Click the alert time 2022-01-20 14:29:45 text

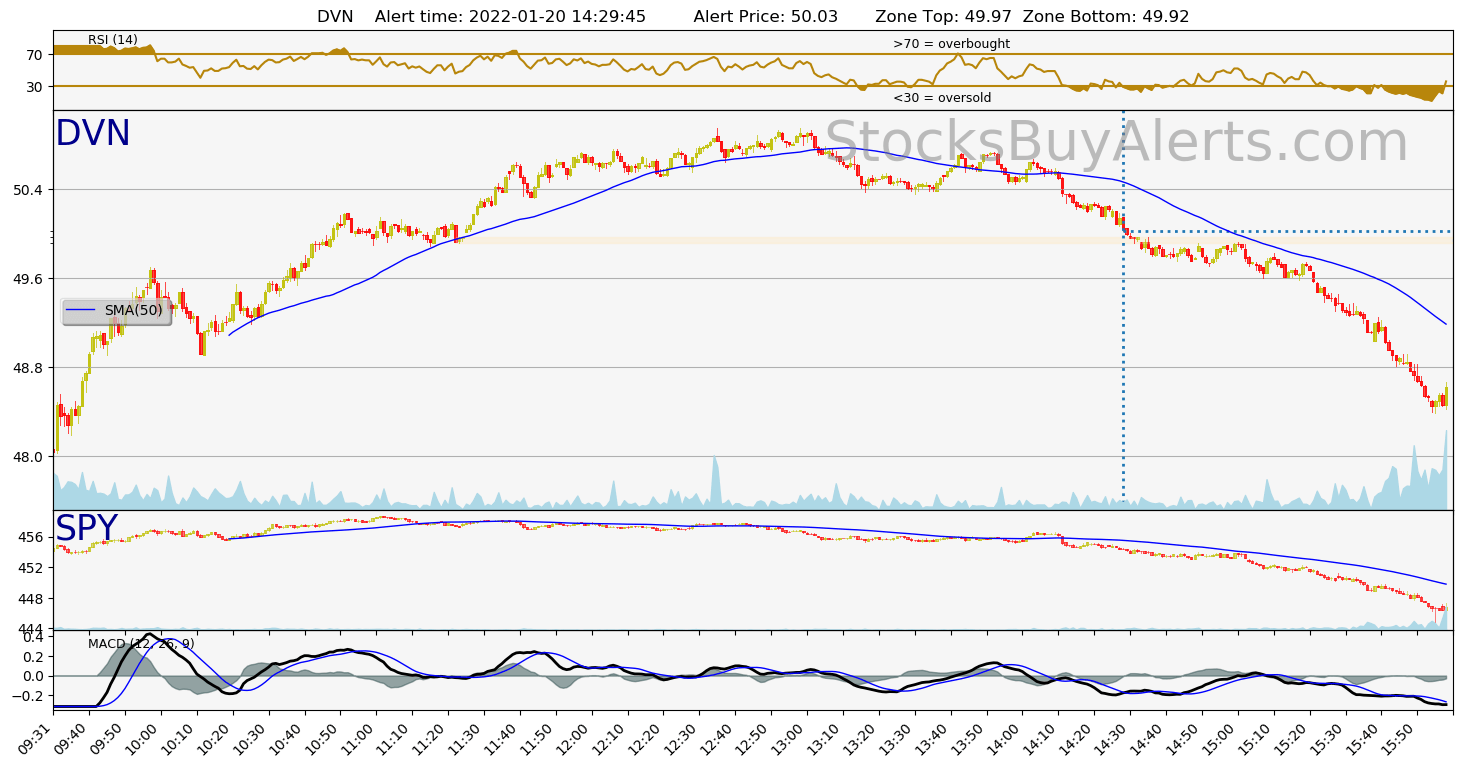coord(510,17)
